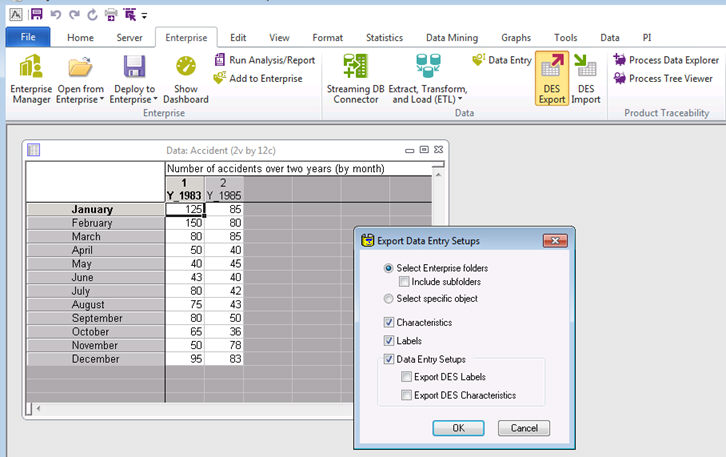Click the spreadsheet title header text
The width and height of the screenshot is (726, 457).
[x=275, y=169]
